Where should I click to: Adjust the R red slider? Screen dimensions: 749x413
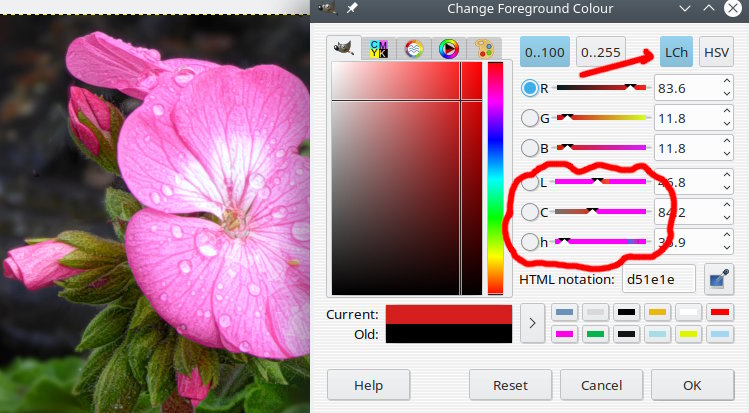pos(601,88)
